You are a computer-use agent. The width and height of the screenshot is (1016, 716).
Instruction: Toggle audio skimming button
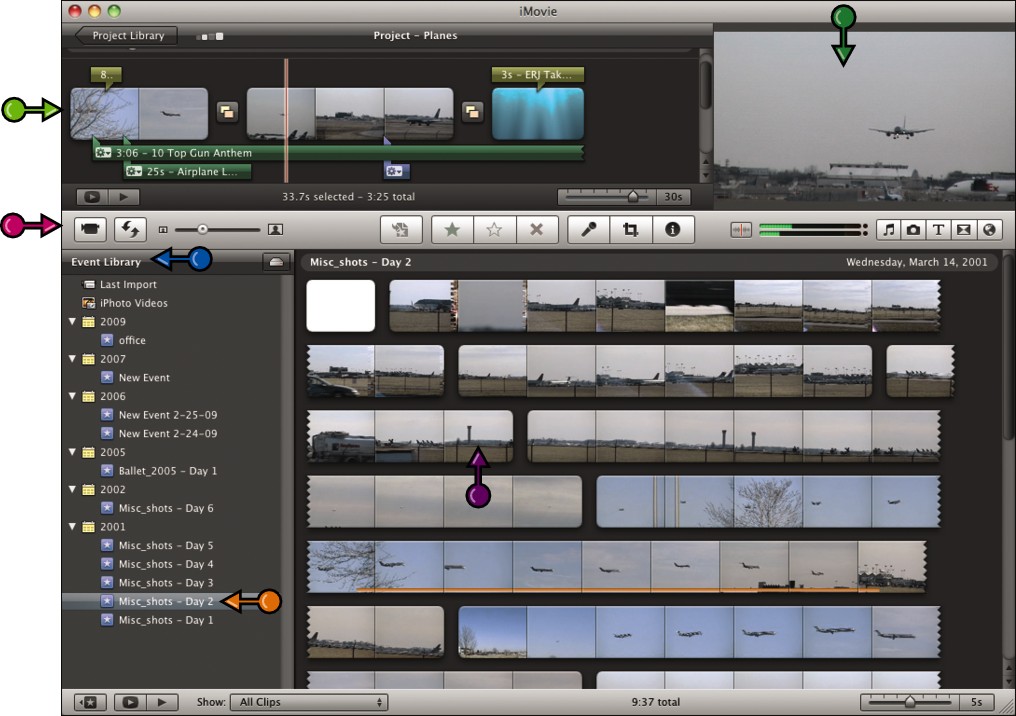(x=741, y=229)
